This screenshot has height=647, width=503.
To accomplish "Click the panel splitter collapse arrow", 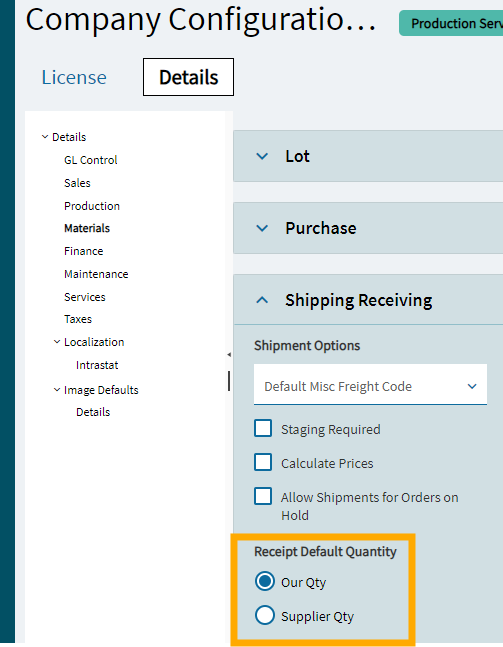I will pos(229,354).
